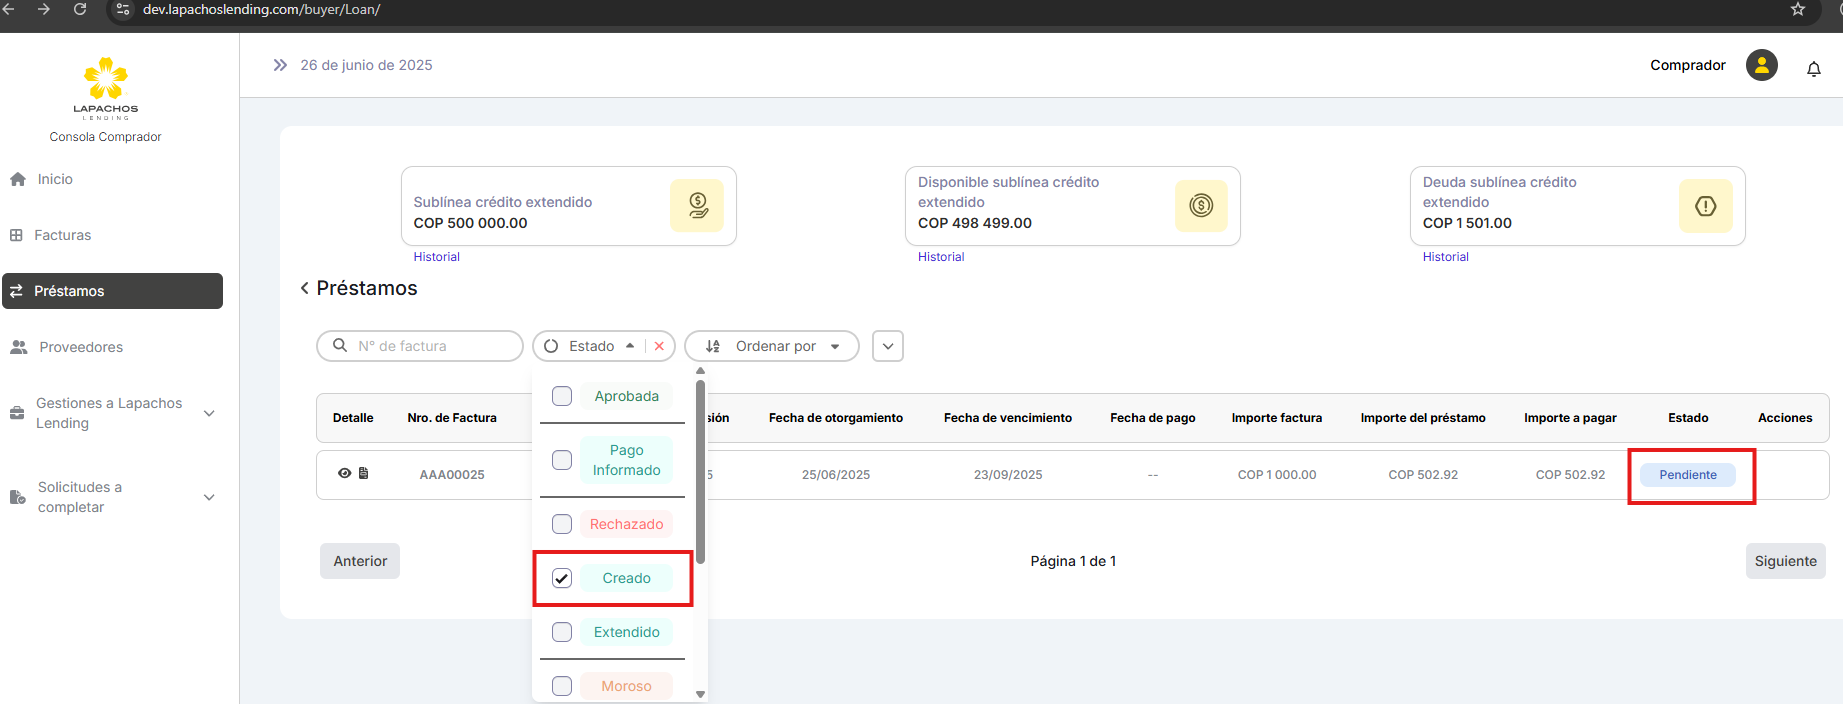1843x704 pixels.
Task: Open the user profile avatar
Action: 1761,65
